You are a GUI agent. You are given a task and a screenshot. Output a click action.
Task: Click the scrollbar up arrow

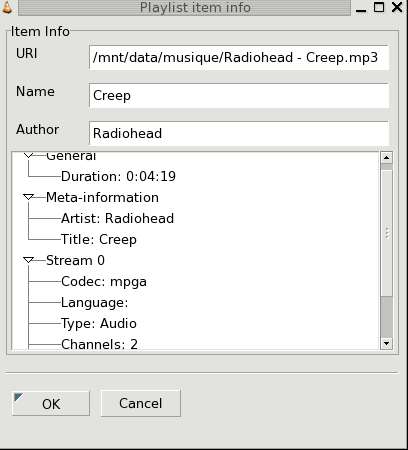pos(386,157)
